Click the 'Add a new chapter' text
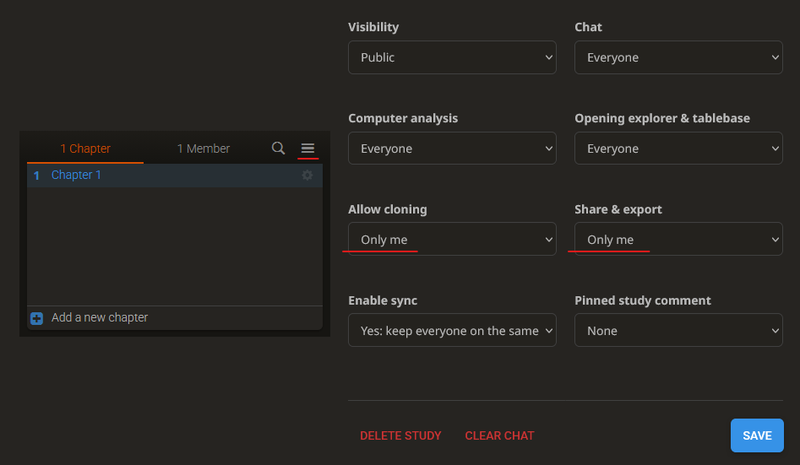This screenshot has height=465, width=800. [x=99, y=318]
